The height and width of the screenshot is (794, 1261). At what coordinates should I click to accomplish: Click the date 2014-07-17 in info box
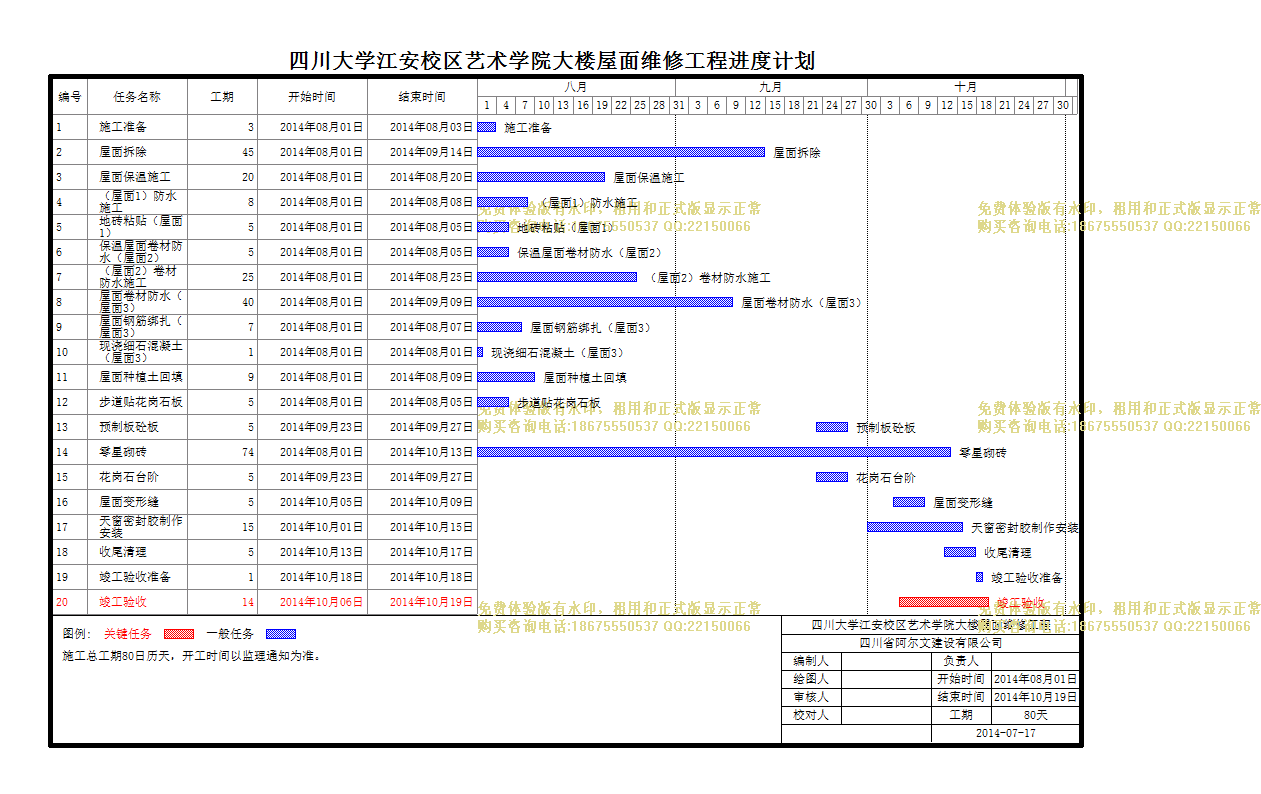(1005, 733)
